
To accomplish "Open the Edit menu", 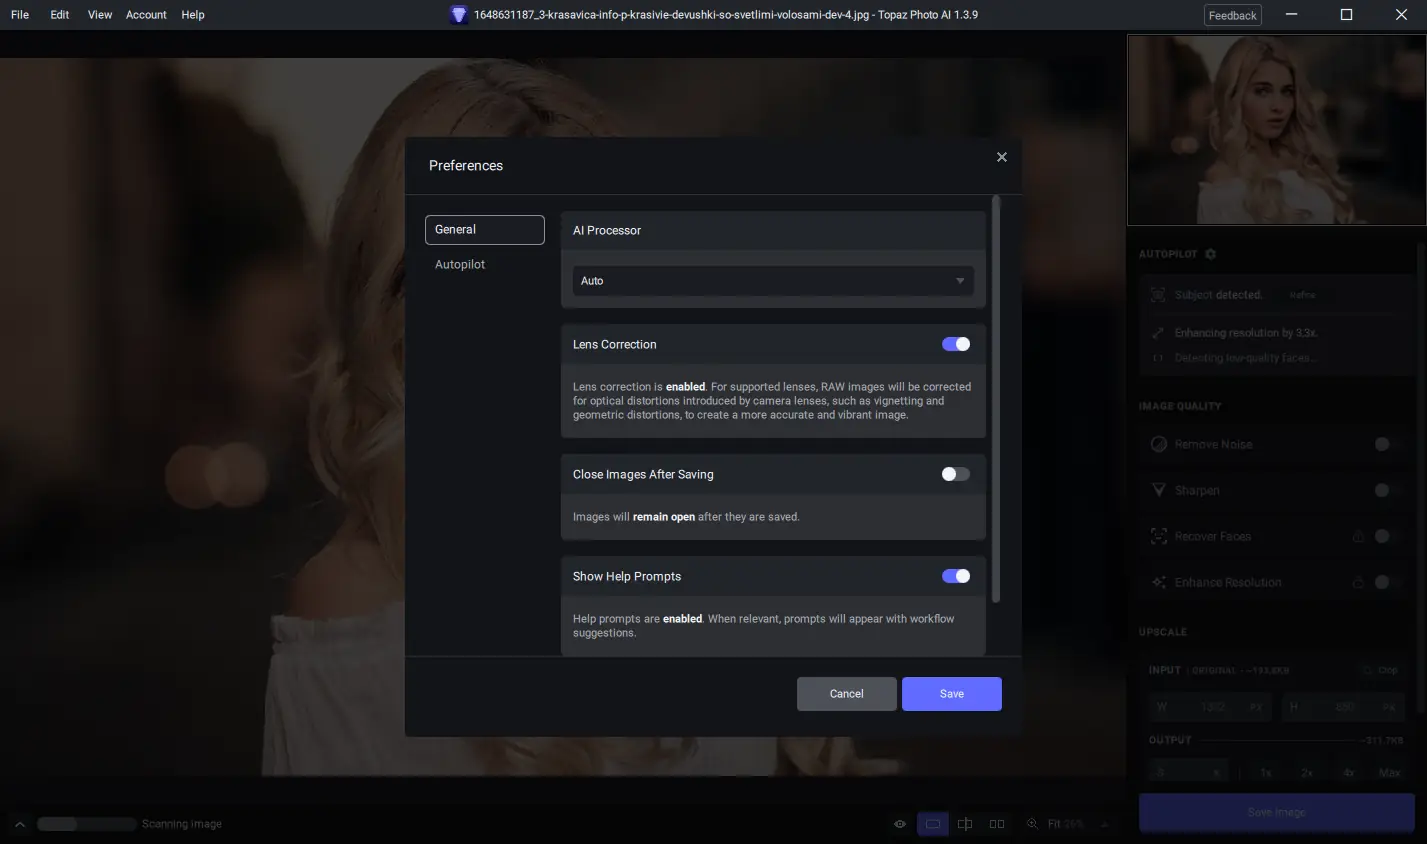I will tap(60, 15).
